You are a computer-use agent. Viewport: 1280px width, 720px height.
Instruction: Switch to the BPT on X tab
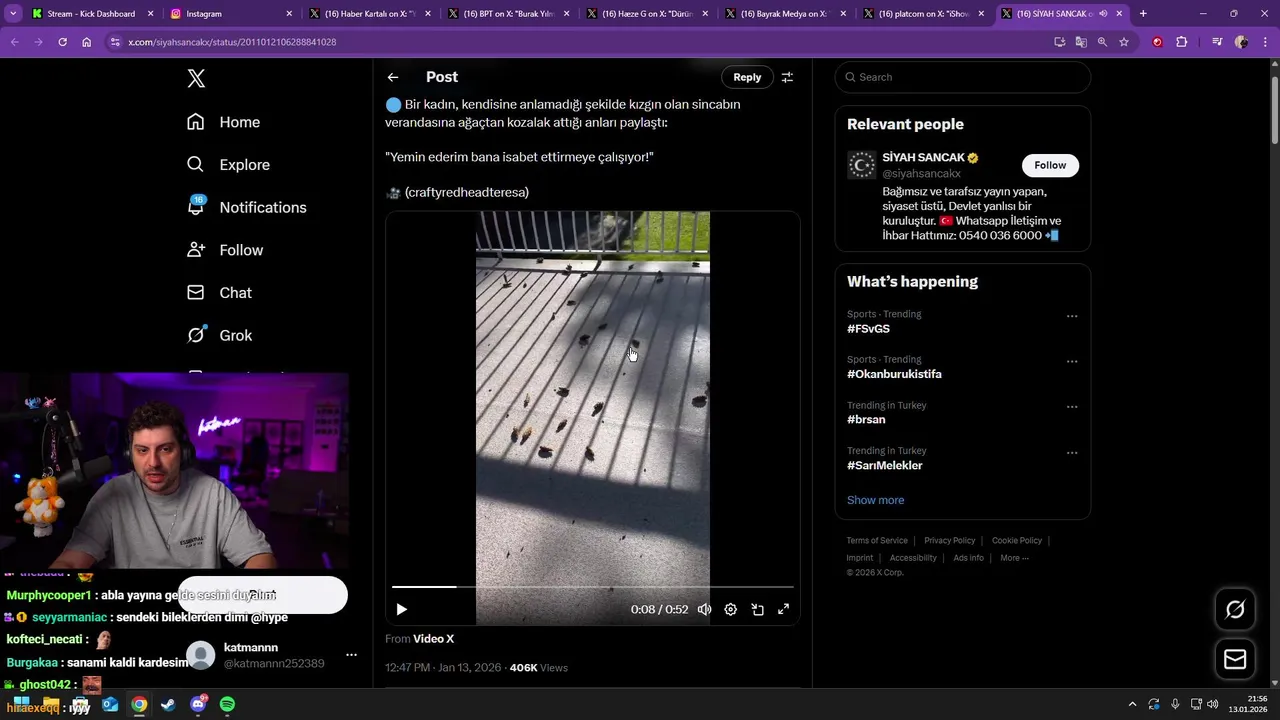click(508, 14)
